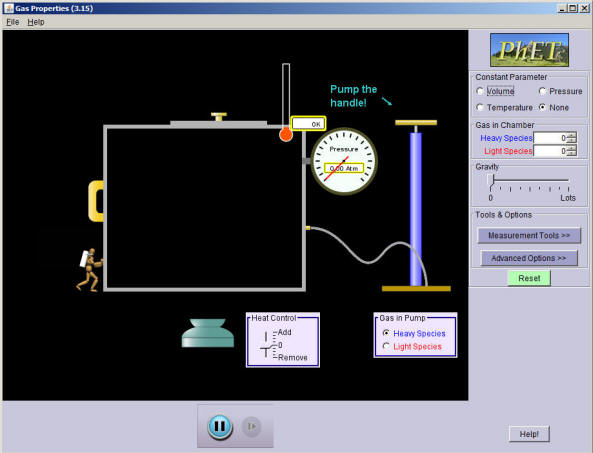593x453 pixels.
Task: Open the File menu
Action: coord(12,22)
